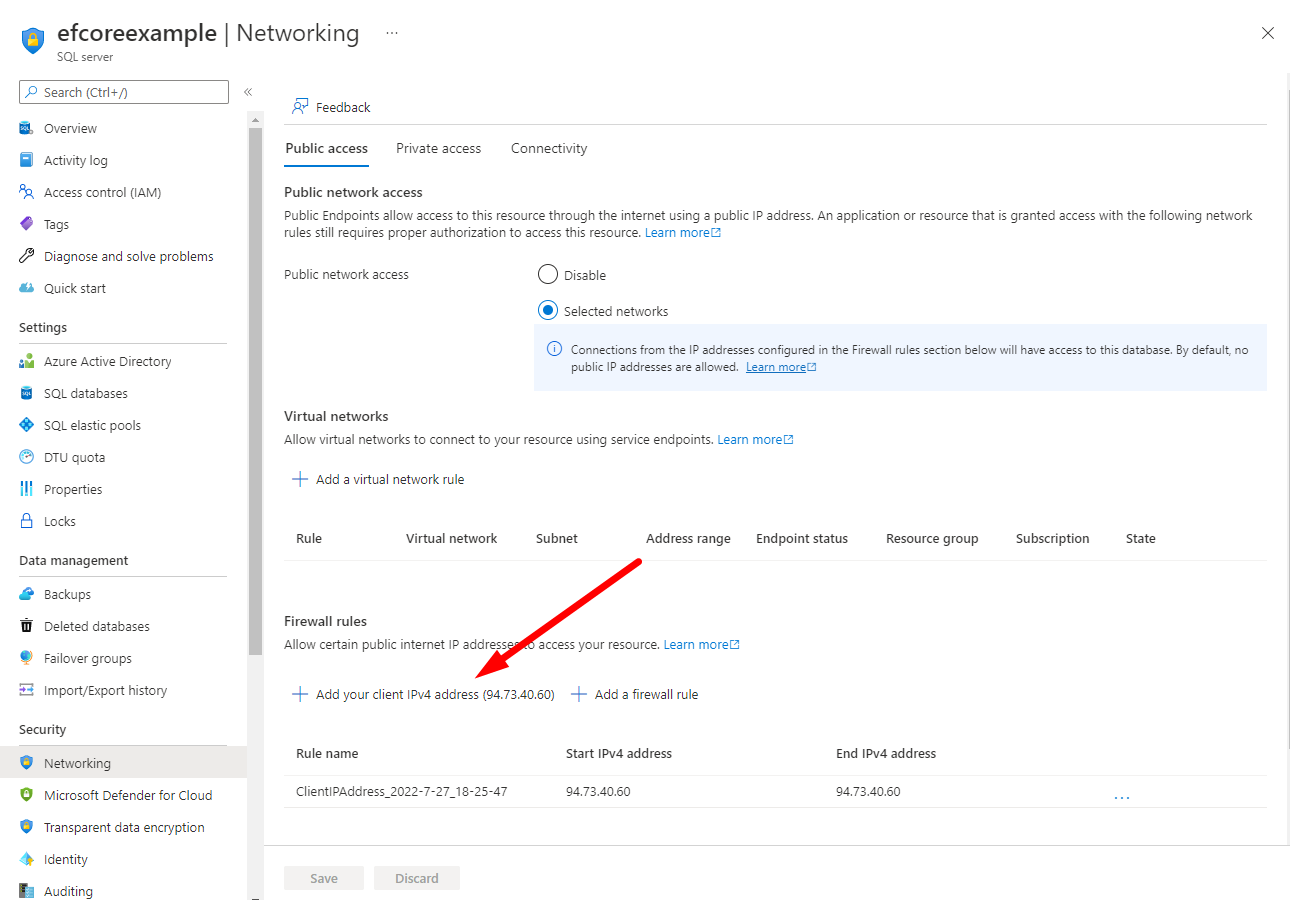Select the Disable public network access option
Image resolution: width=1290 pixels, height=900 pixels.
point(547,274)
